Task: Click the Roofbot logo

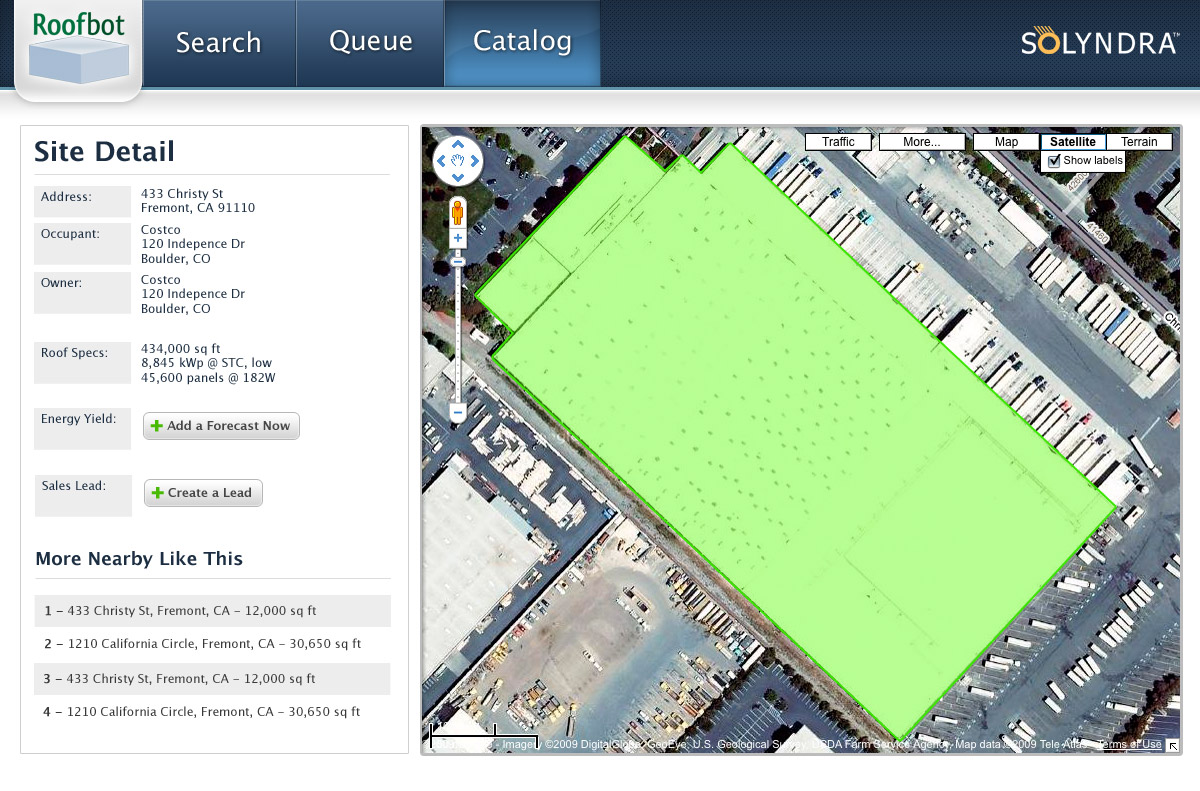Action: (78, 48)
